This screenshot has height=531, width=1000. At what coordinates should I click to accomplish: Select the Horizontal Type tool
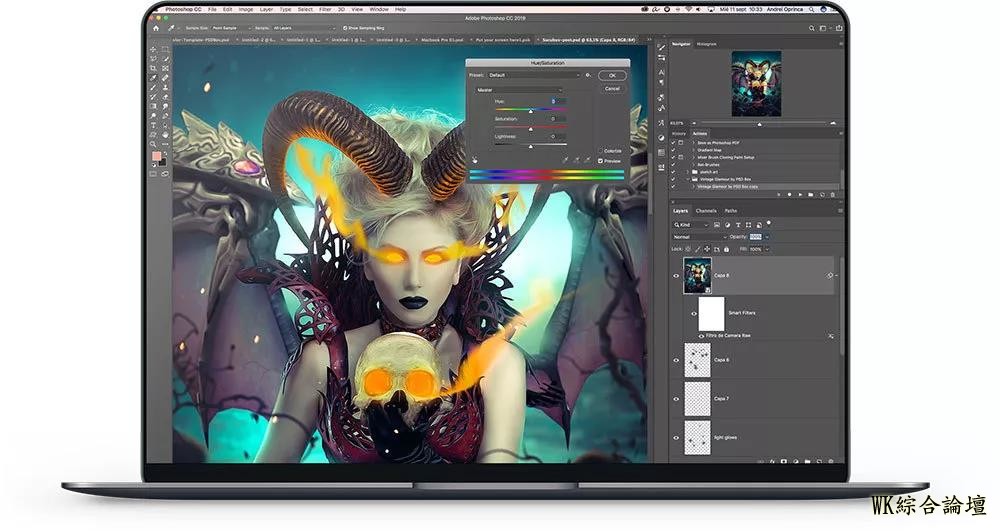pyautogui.click(x=153, y=126)
